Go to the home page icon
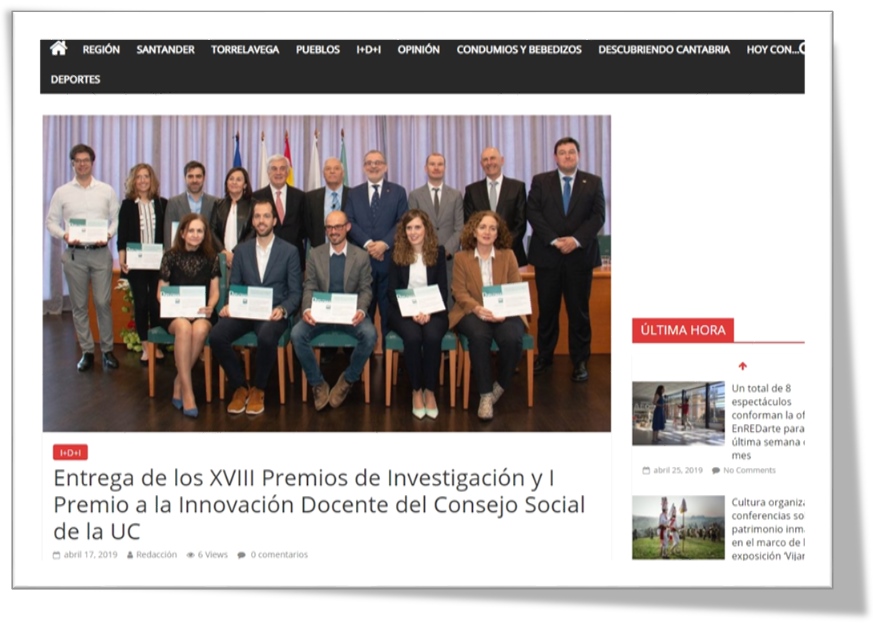Image resolution: width=873 pixels, height=631 pixels. click(58, 48)
